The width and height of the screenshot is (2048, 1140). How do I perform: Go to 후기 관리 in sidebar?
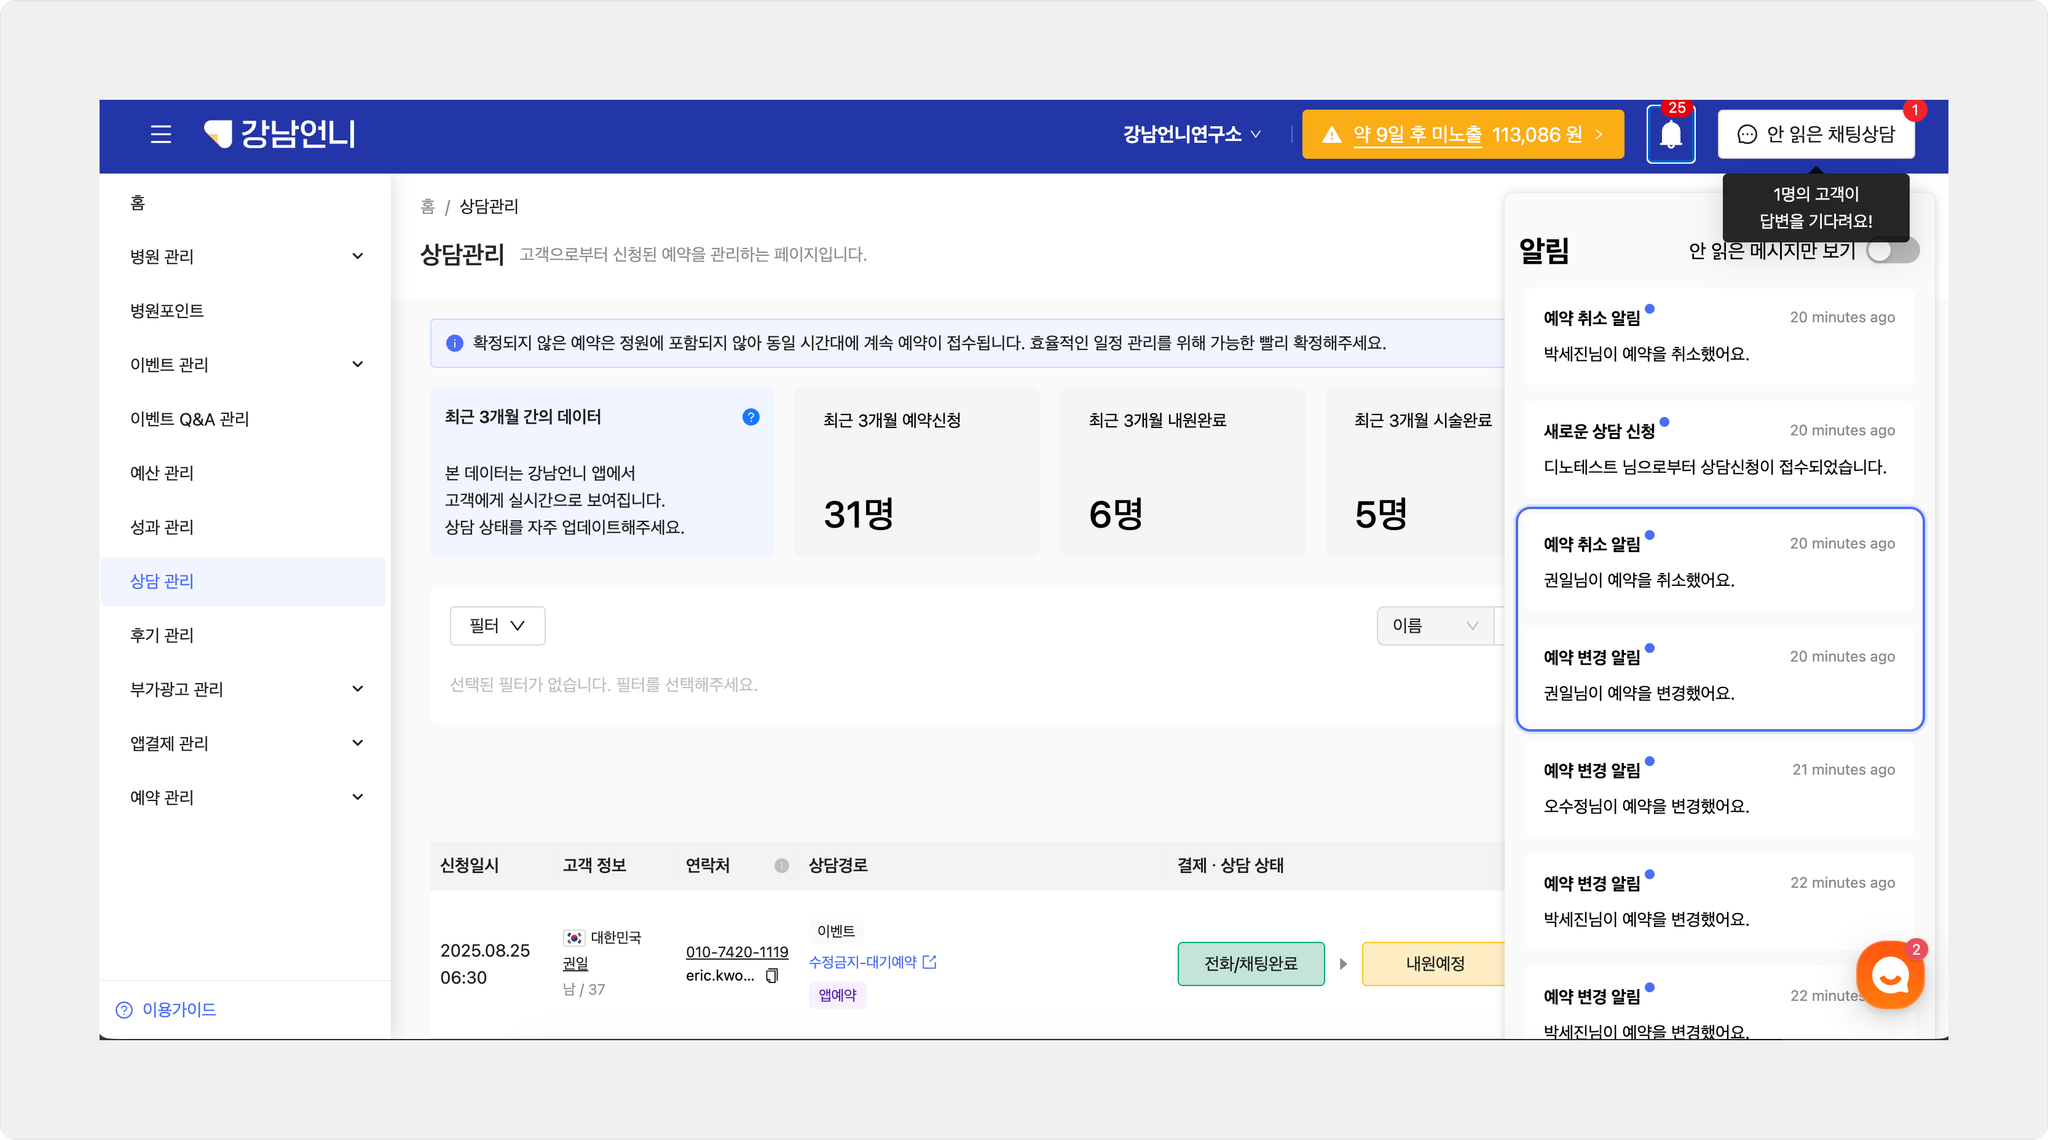(162, 635)
